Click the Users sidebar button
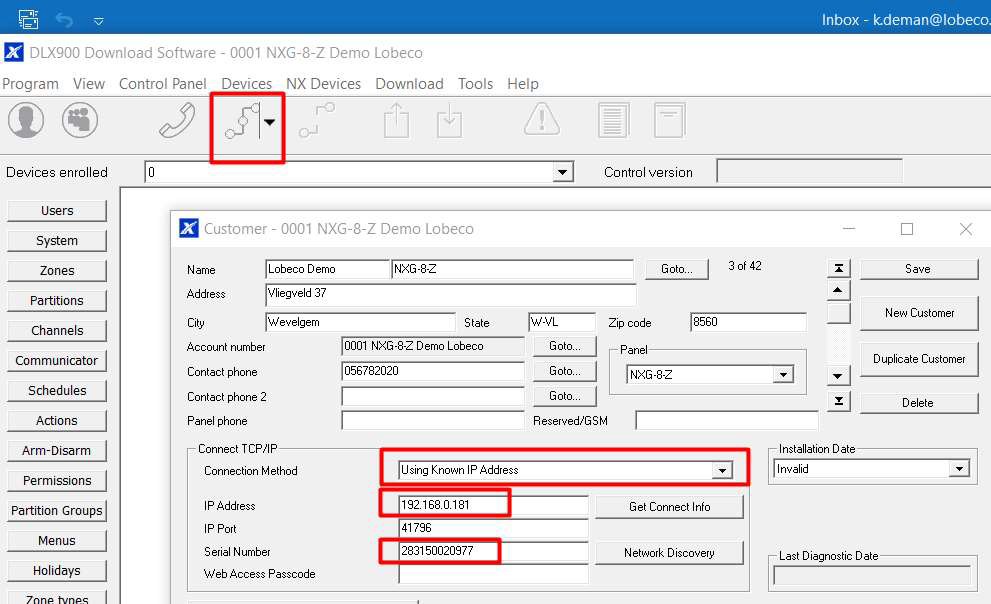 point(57,210)
